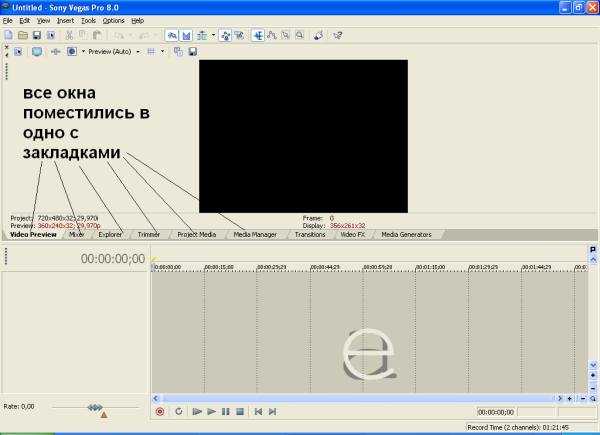Open the Video Output FX icon
The width and height of the screenshot is (600, 435).
55,52
